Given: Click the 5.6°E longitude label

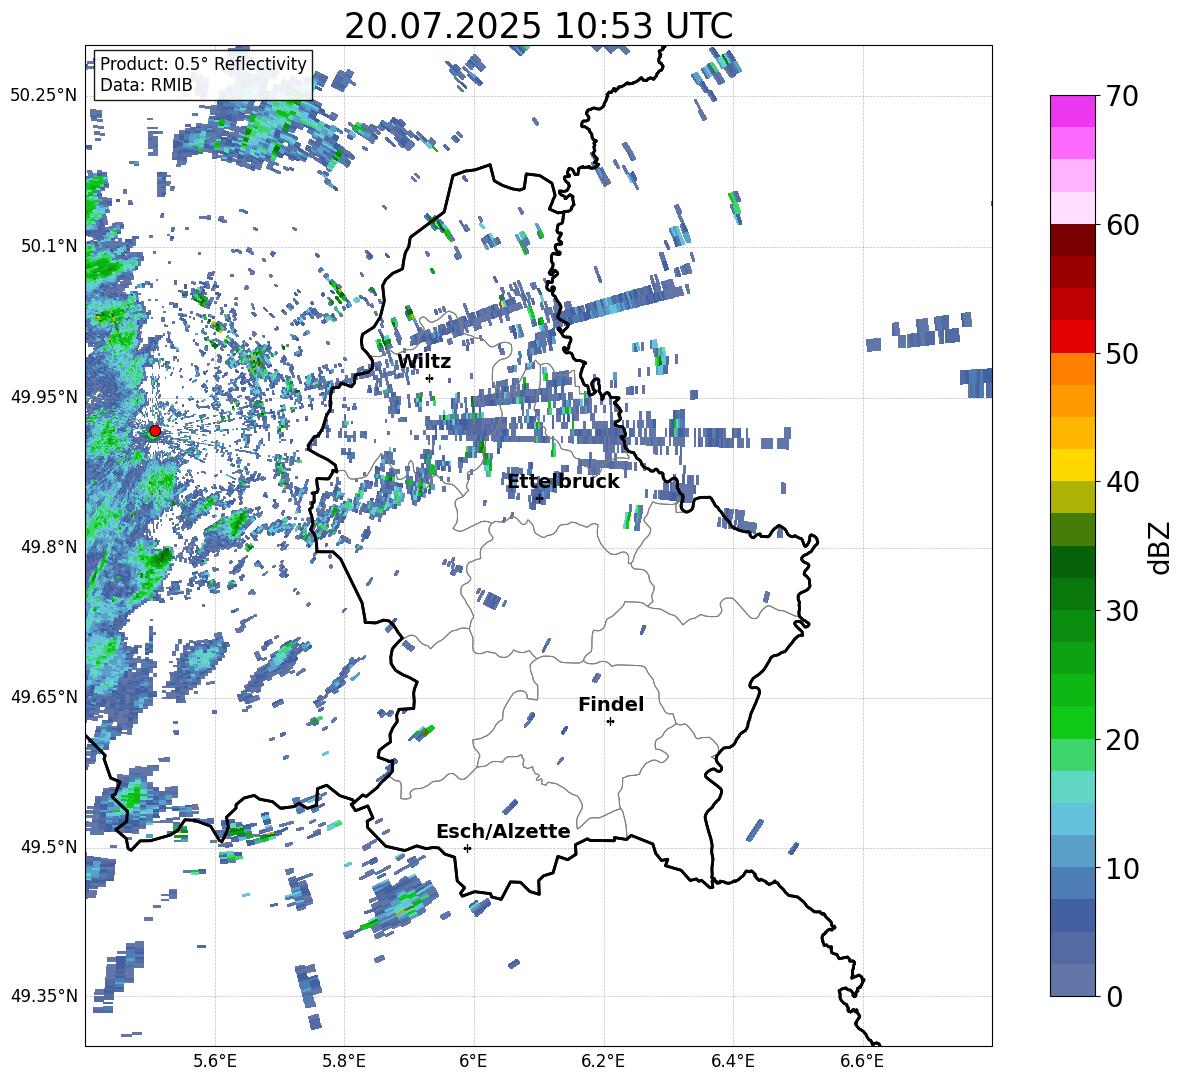Looking at the screenshot, I should click(x=215, y=1061).
